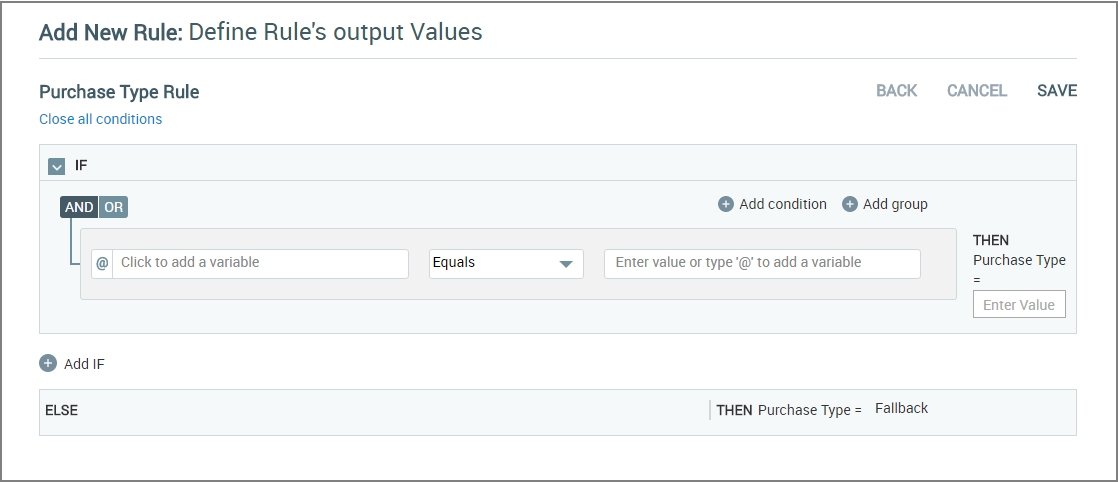
Task: Click the Add condition text label
Action: click(x=783, y=205)
